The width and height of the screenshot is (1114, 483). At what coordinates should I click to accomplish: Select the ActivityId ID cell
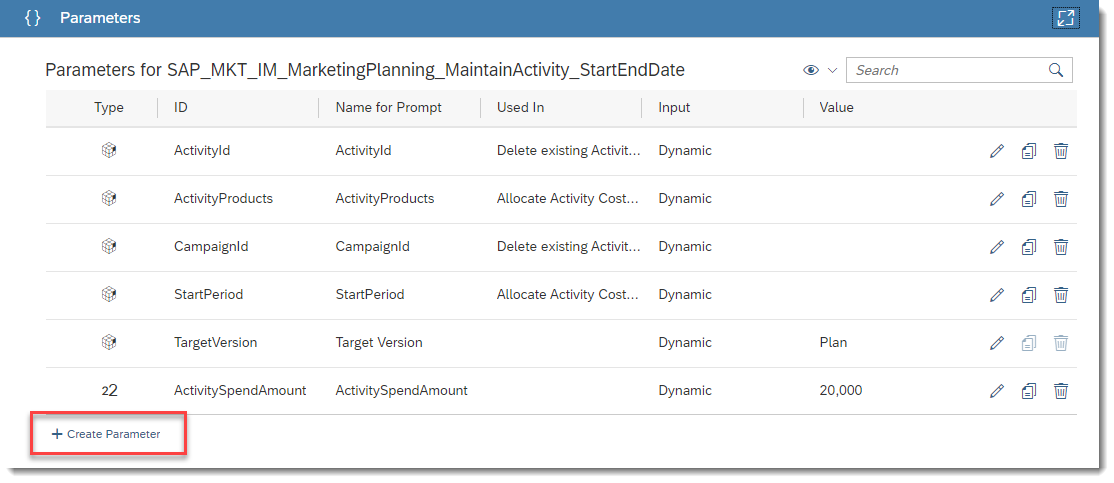202,151
